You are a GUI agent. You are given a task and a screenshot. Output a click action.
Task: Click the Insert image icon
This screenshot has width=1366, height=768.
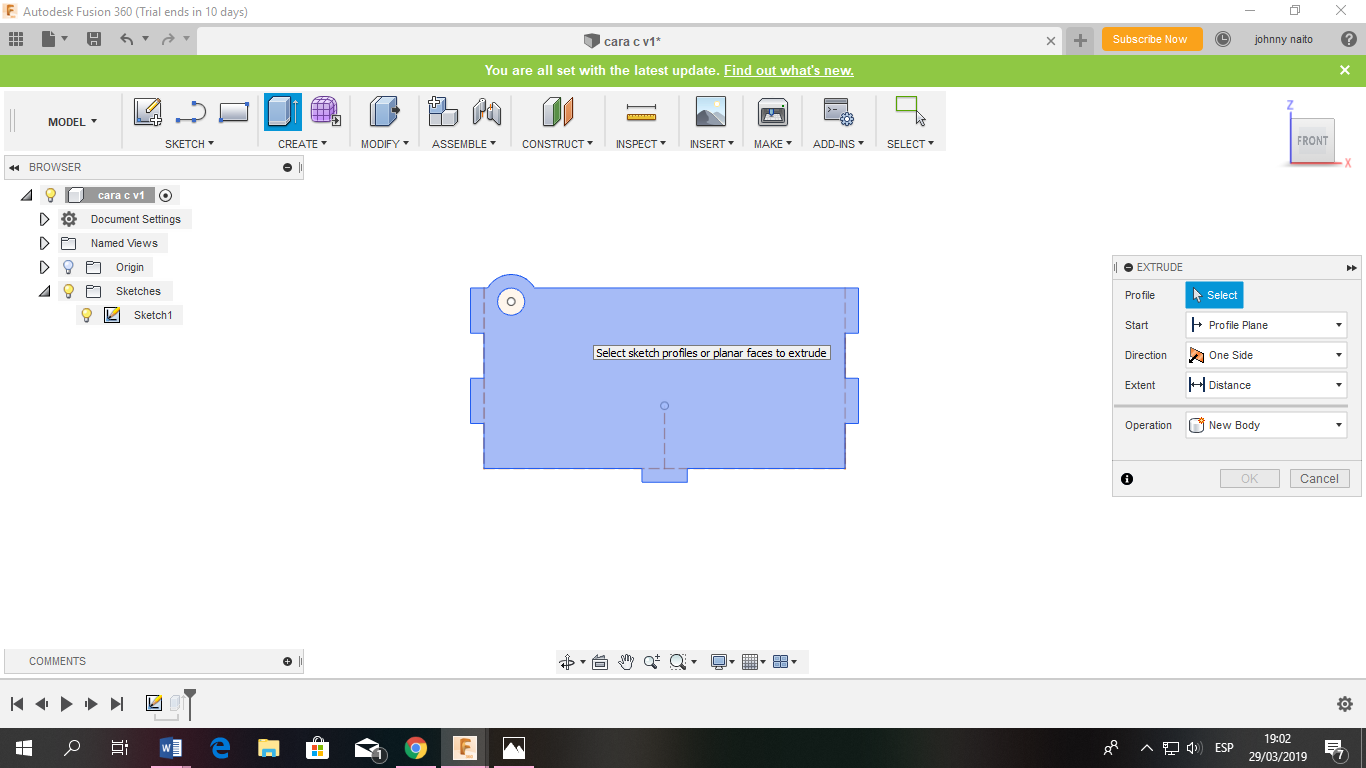coord(711,112)
